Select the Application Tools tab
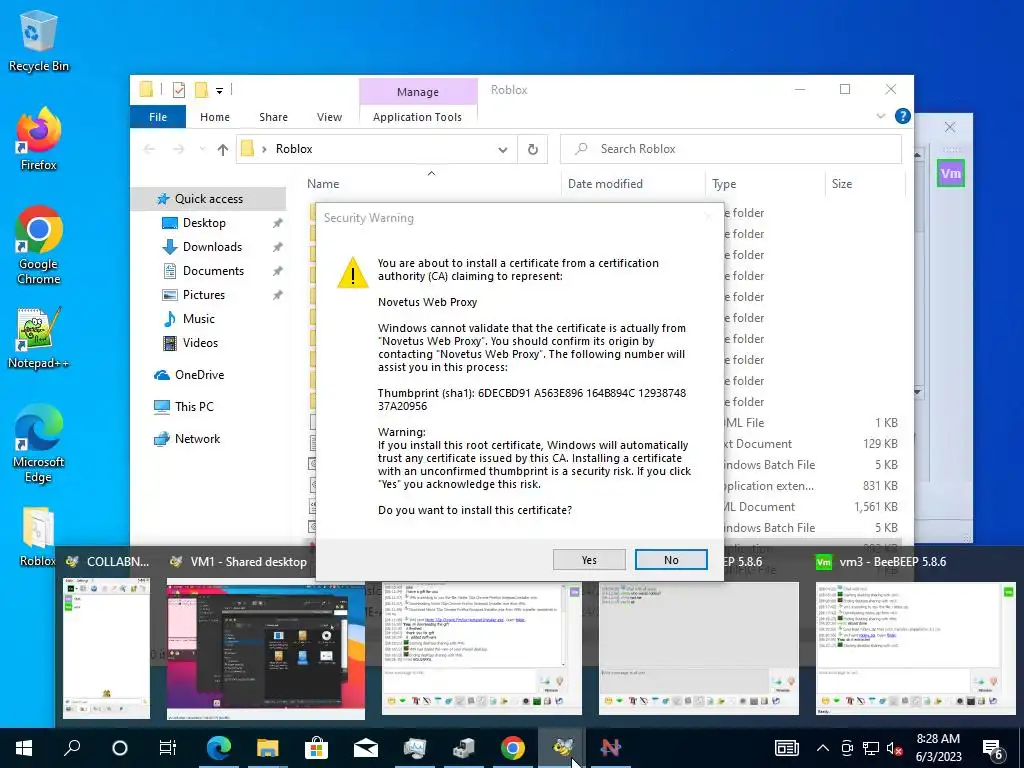The width and height of the screenshot is (1024, 768). tap(417, 117)
